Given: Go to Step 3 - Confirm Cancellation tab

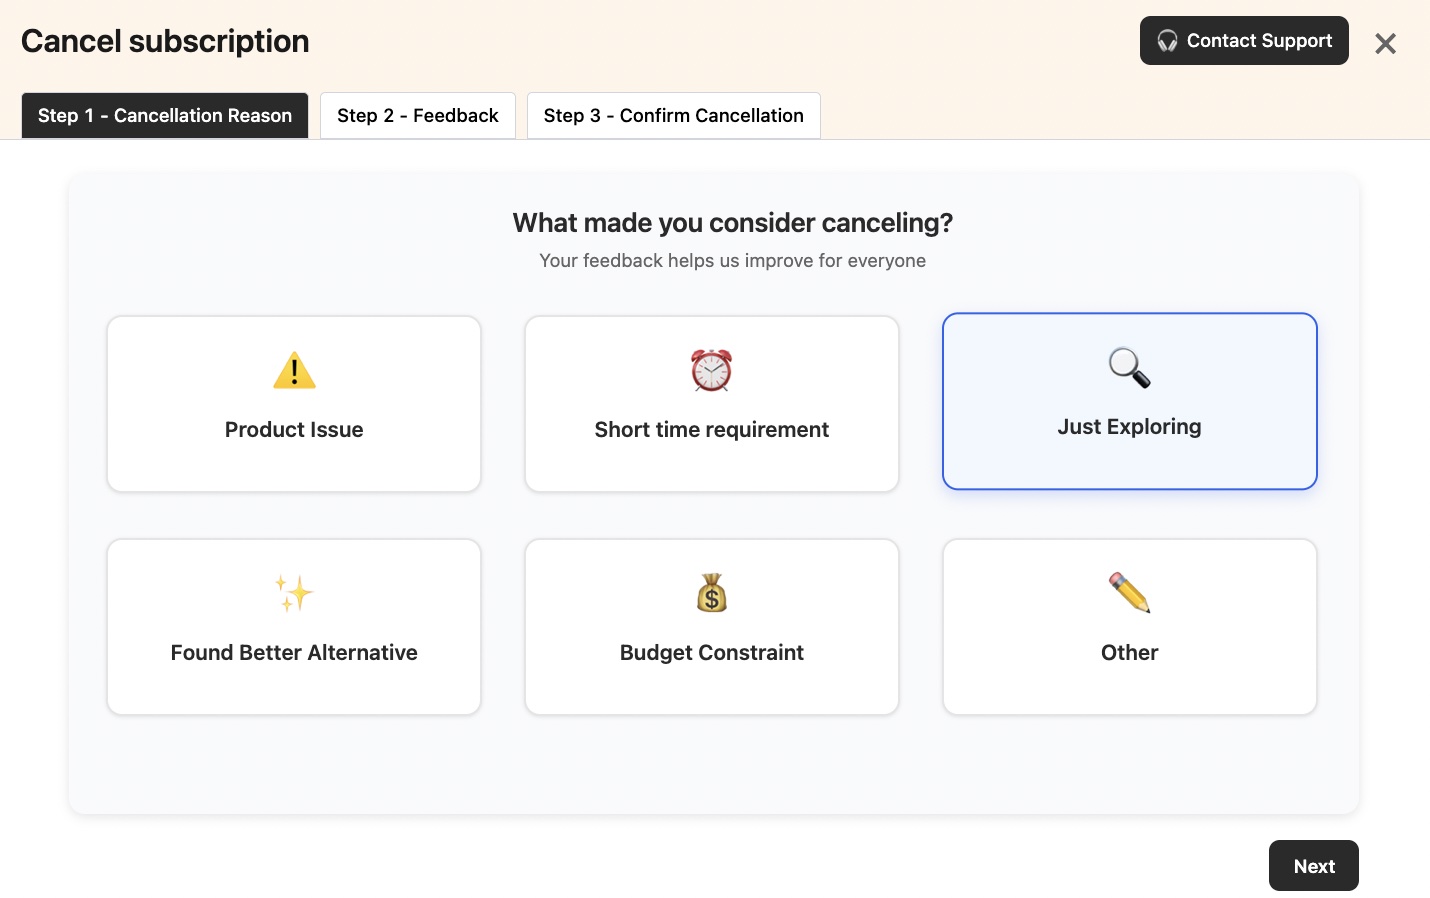Looking at the screenshot, I should click(x=673, y=116).
